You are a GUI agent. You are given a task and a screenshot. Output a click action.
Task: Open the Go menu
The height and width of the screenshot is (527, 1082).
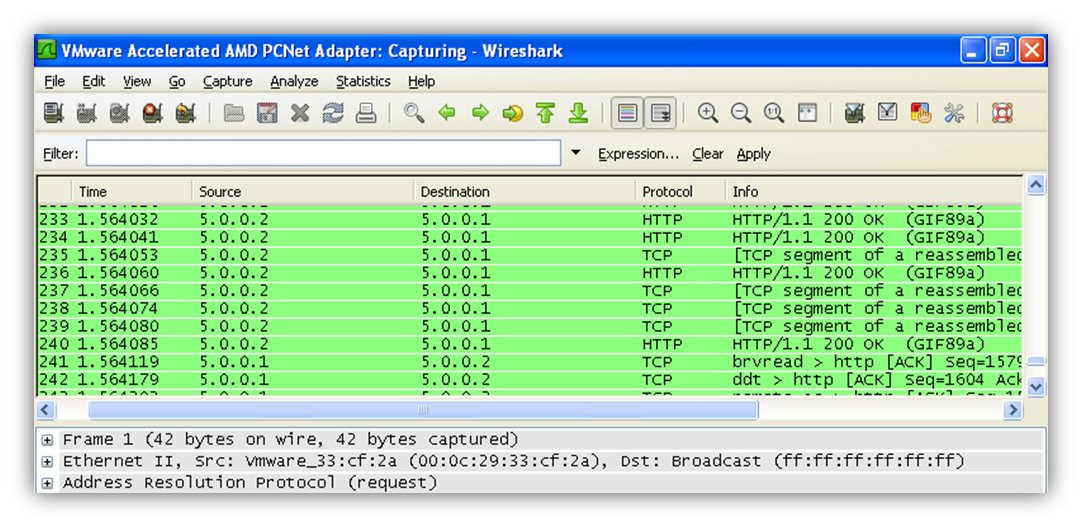[x=177, y=81]
